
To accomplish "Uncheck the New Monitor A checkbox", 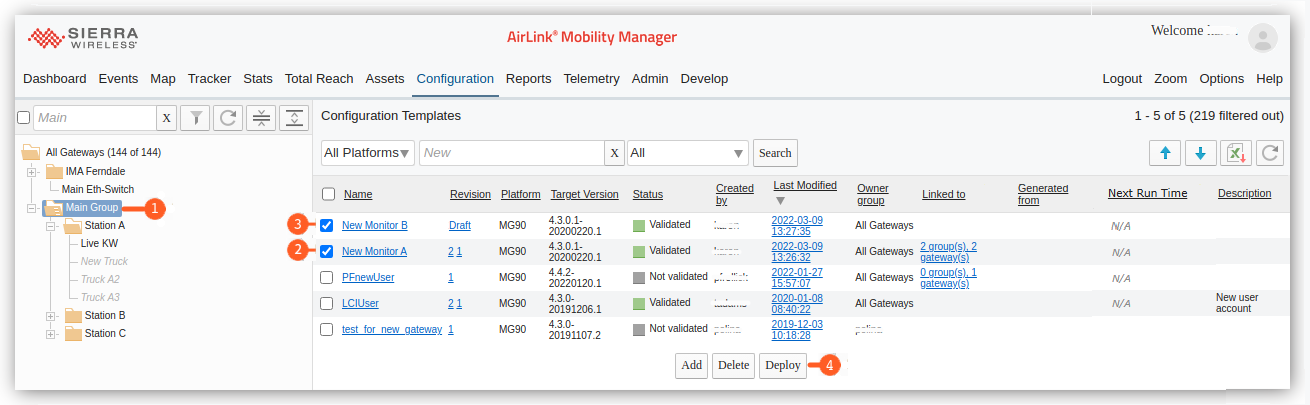I will pyautogui.click(x=327, y=251).
